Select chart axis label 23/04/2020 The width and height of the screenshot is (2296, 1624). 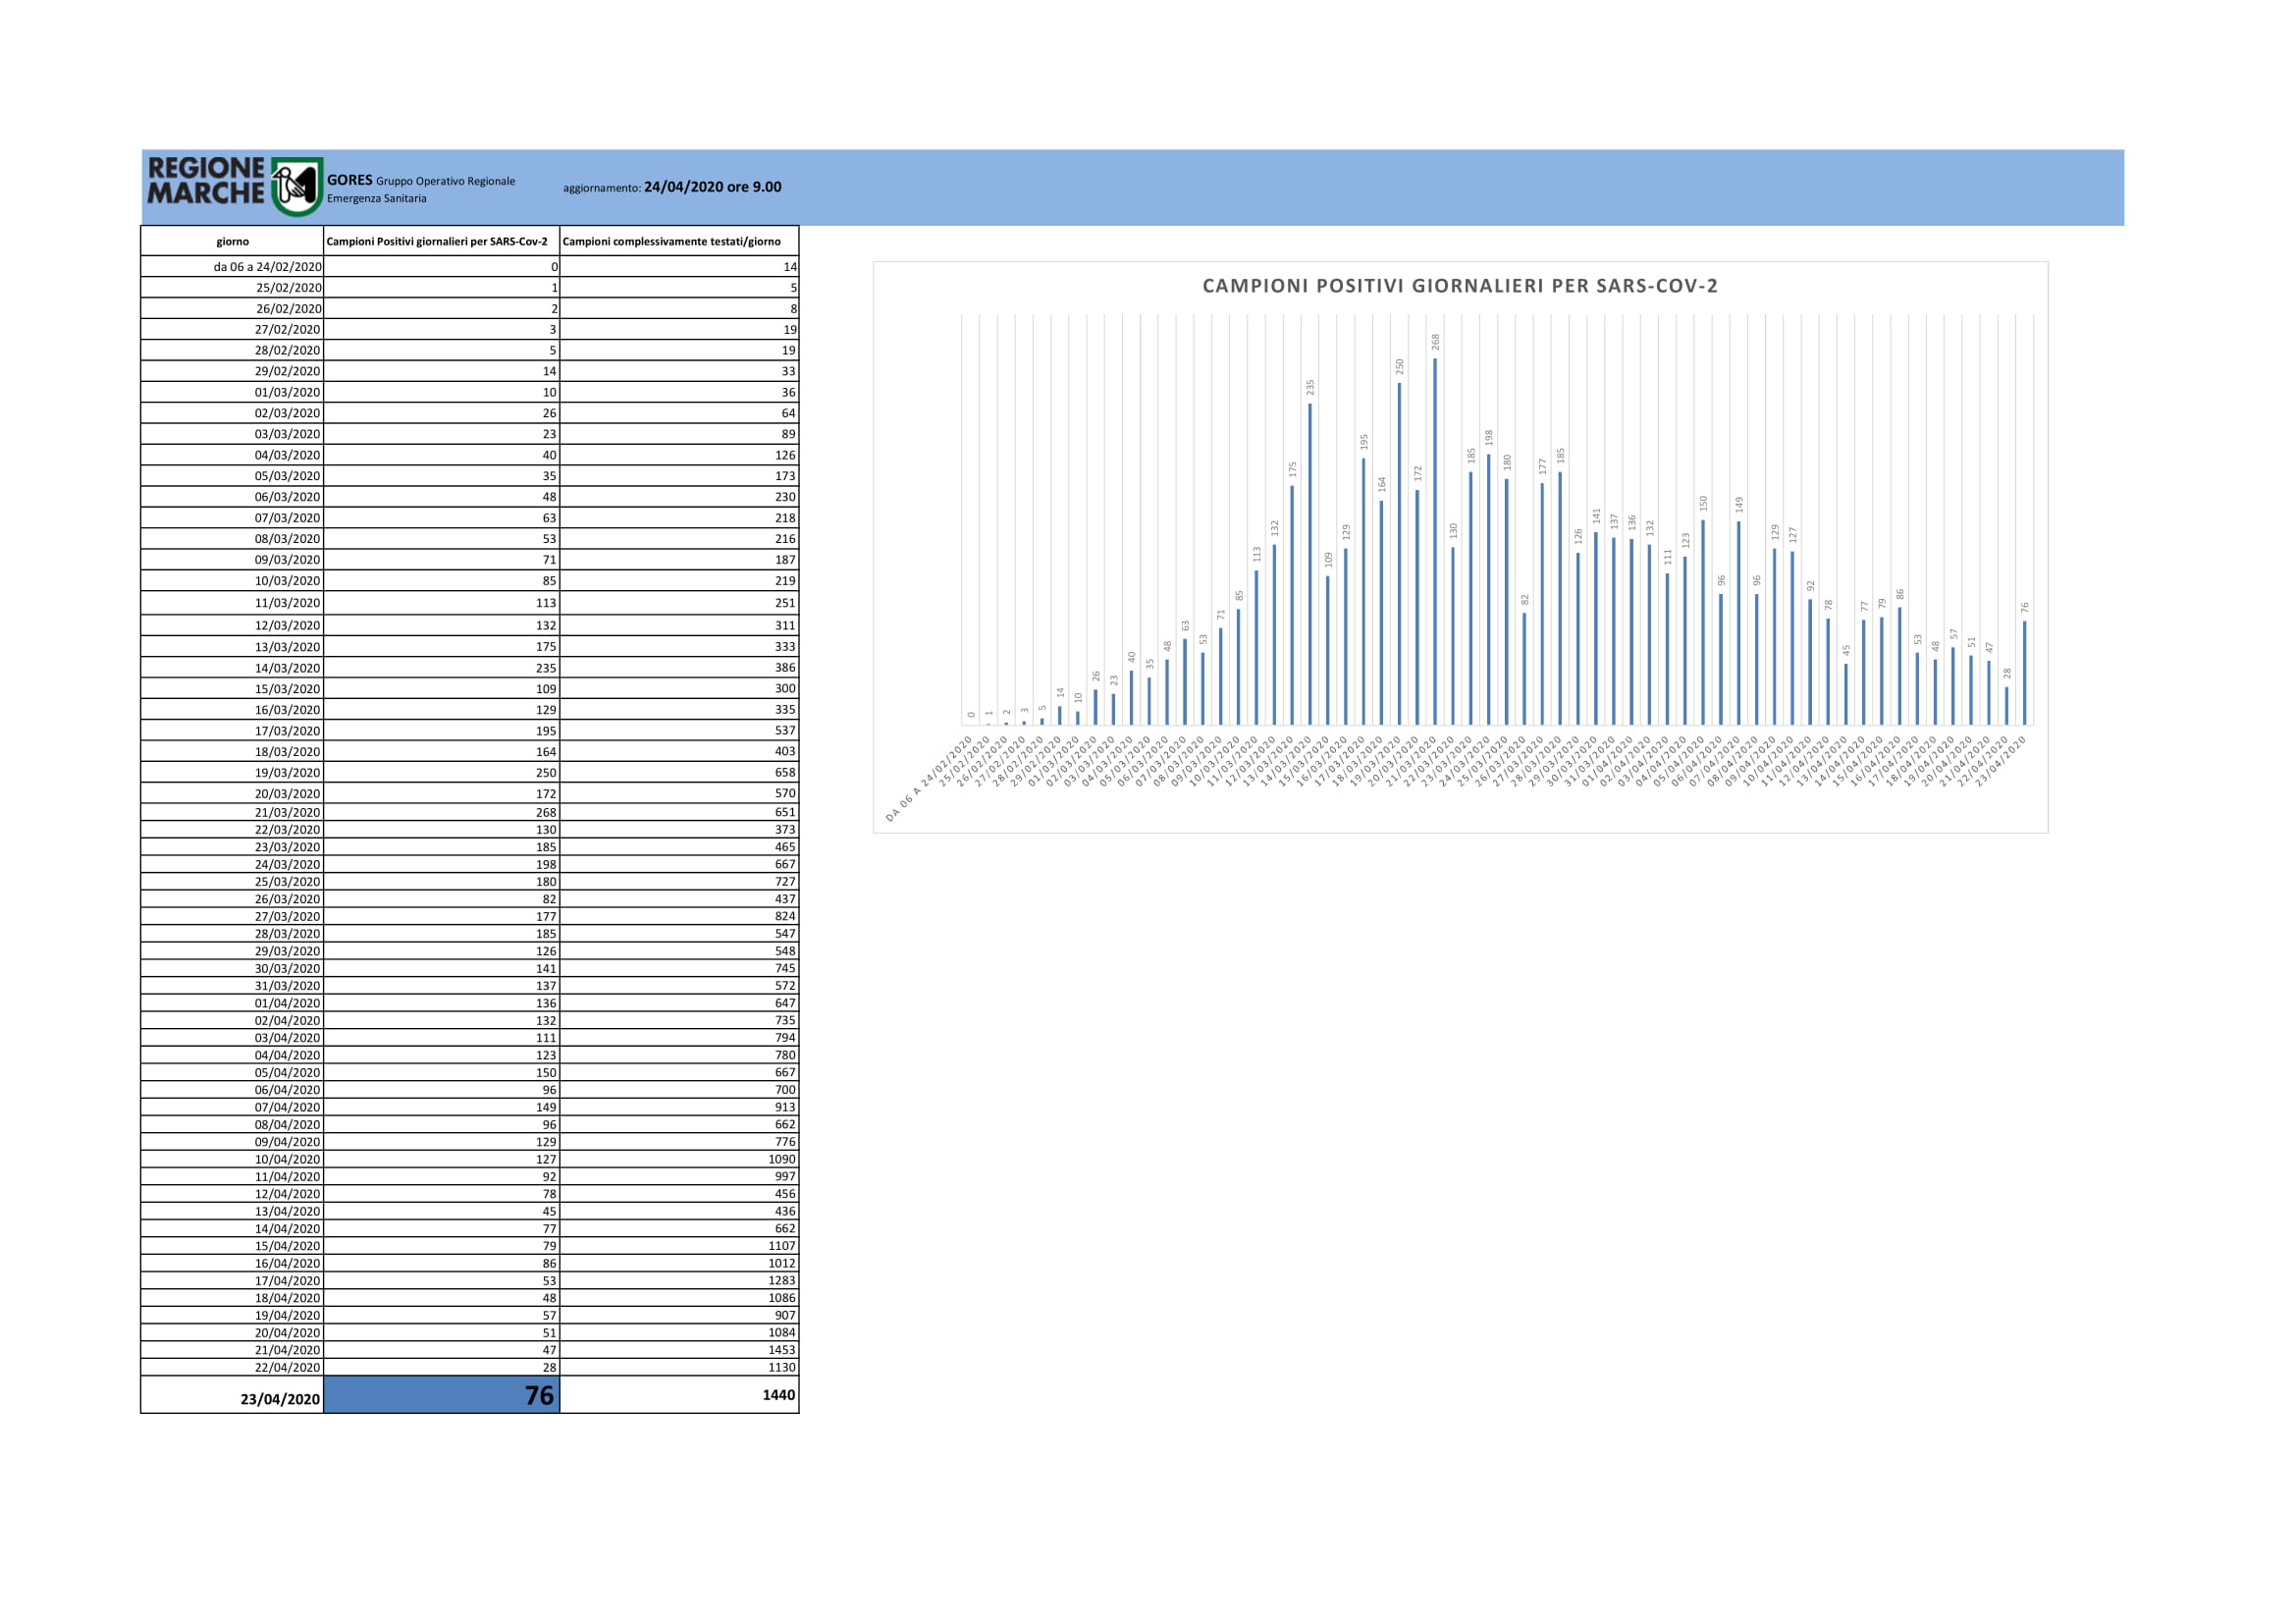tap(2001, 761)
